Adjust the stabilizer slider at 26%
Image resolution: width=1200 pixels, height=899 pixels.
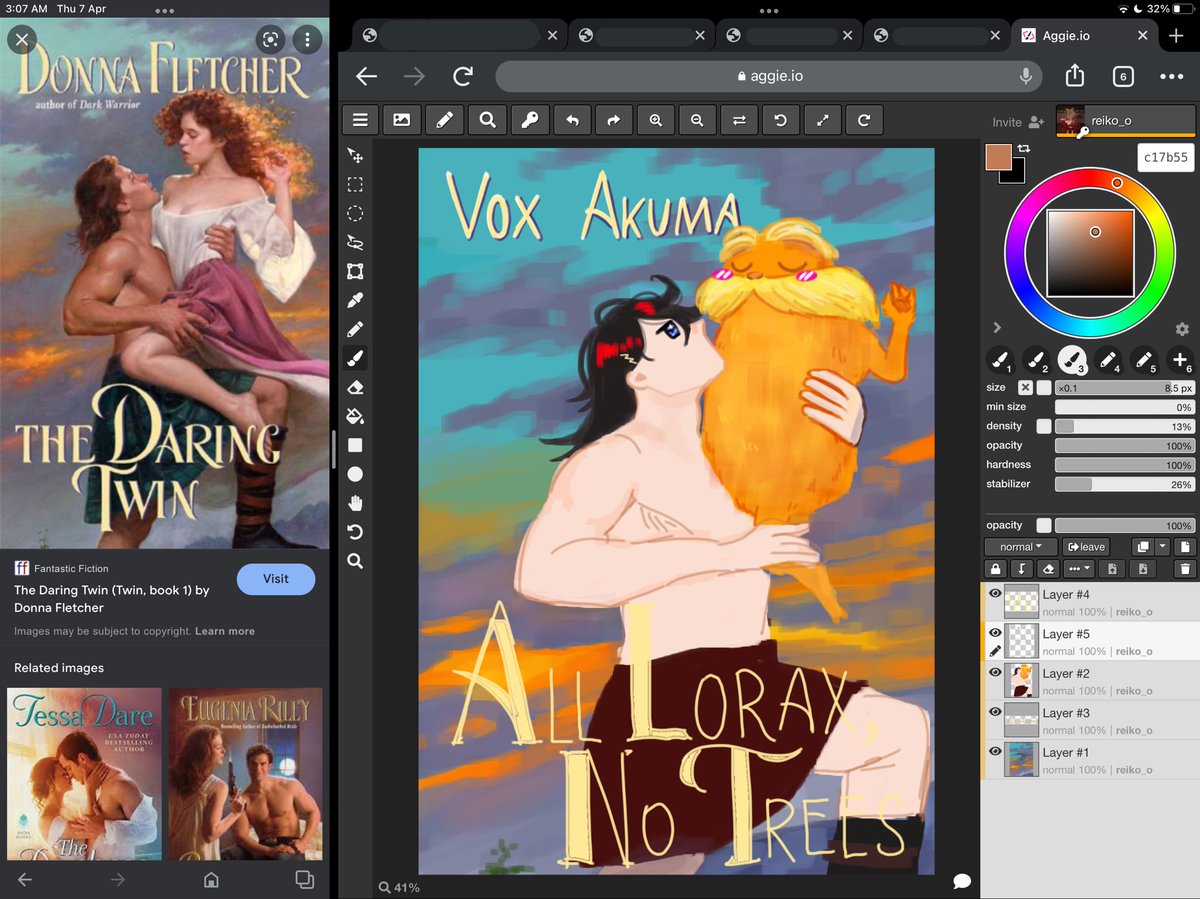tap(1125, 484)
